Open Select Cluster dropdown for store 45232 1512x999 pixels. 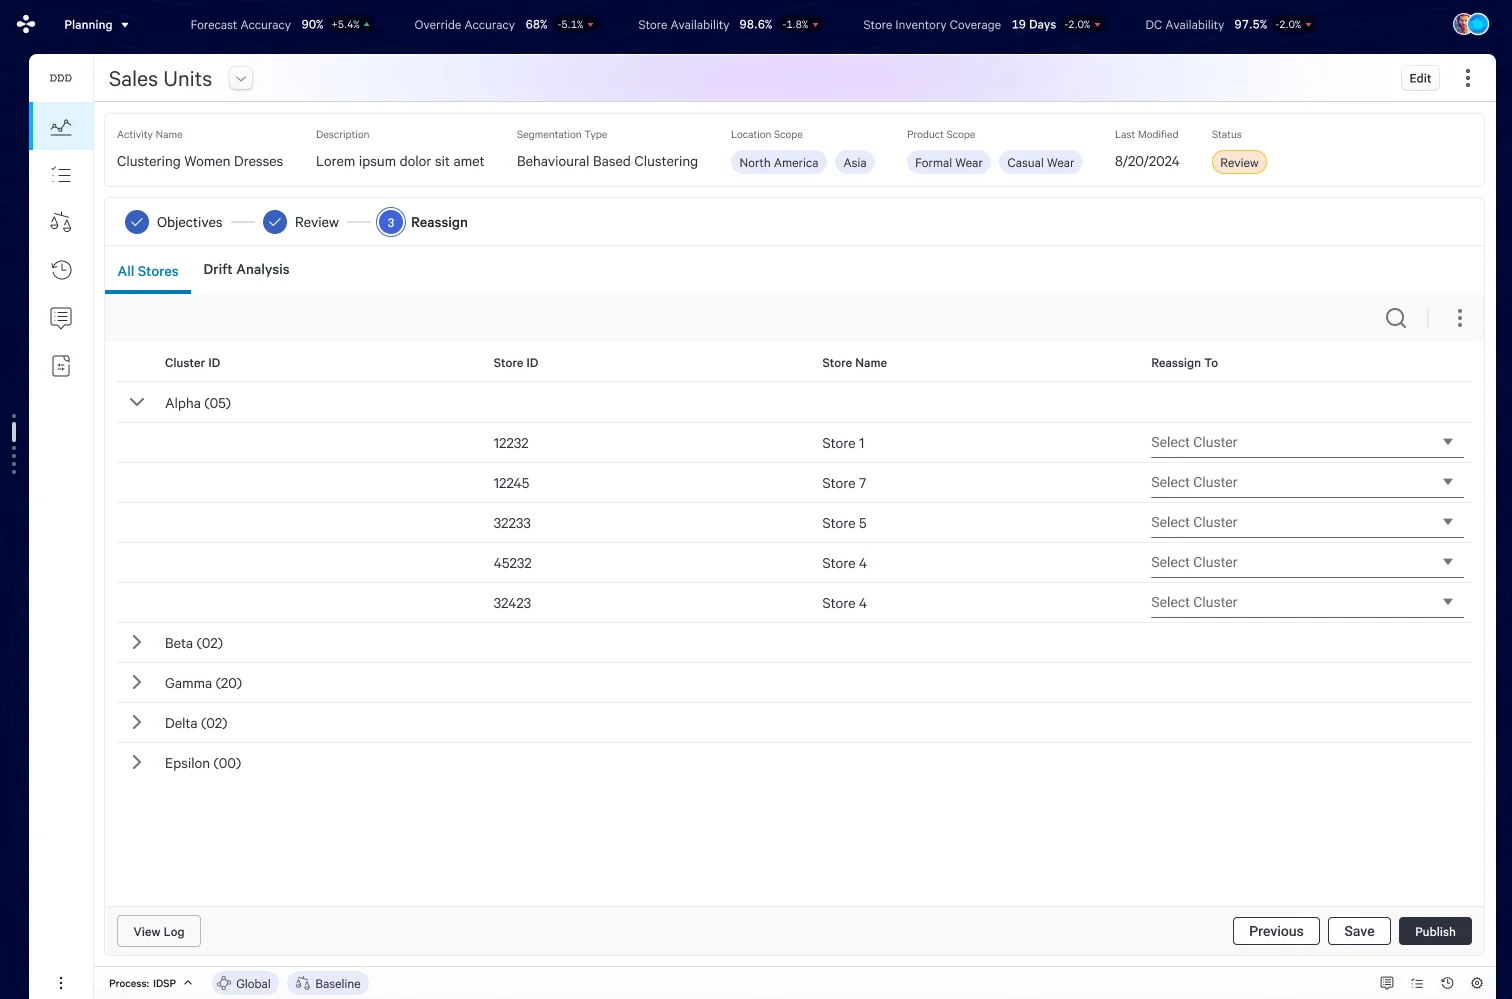click(x=1307, y=563)
